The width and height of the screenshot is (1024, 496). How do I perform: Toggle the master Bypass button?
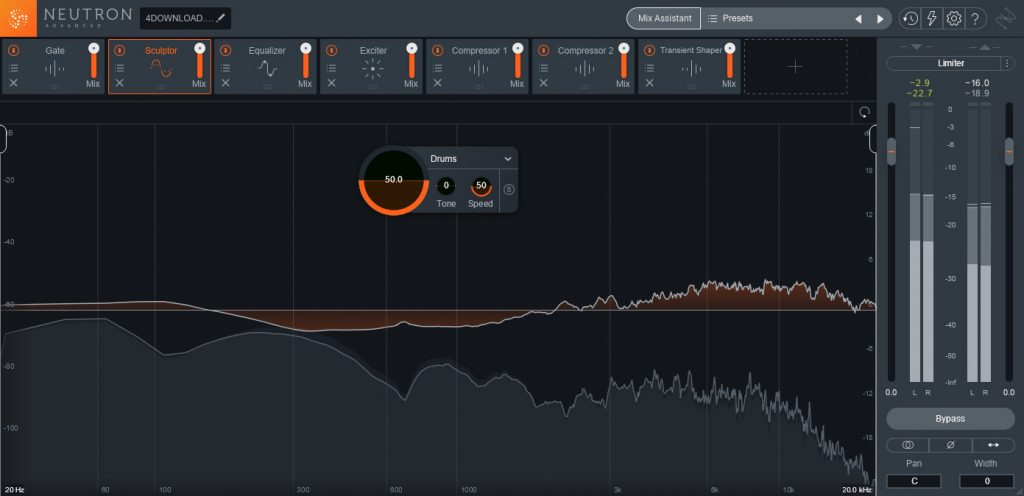pos(950,419)
